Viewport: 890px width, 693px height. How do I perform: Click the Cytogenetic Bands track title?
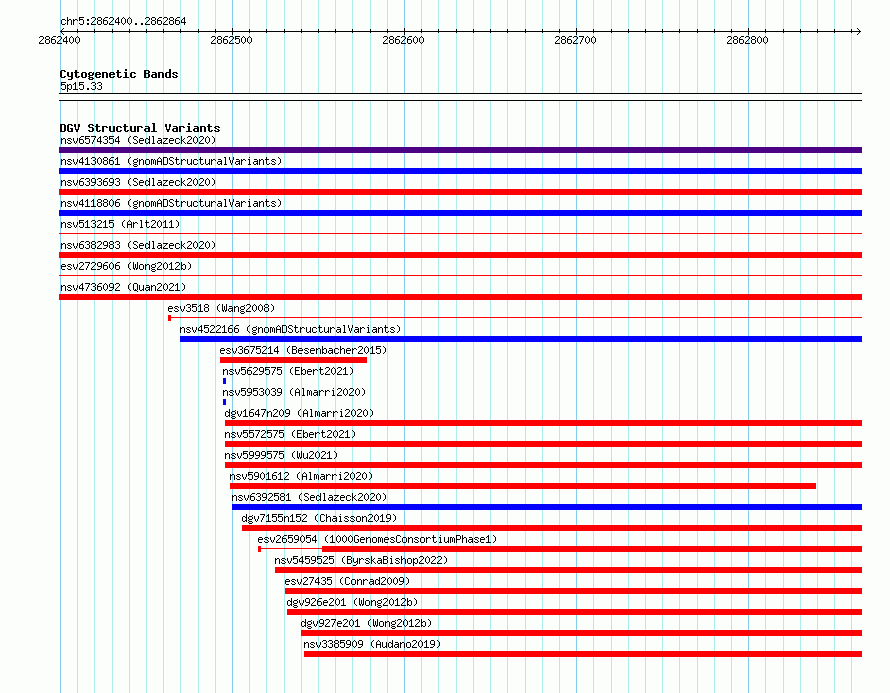(119, 74)
